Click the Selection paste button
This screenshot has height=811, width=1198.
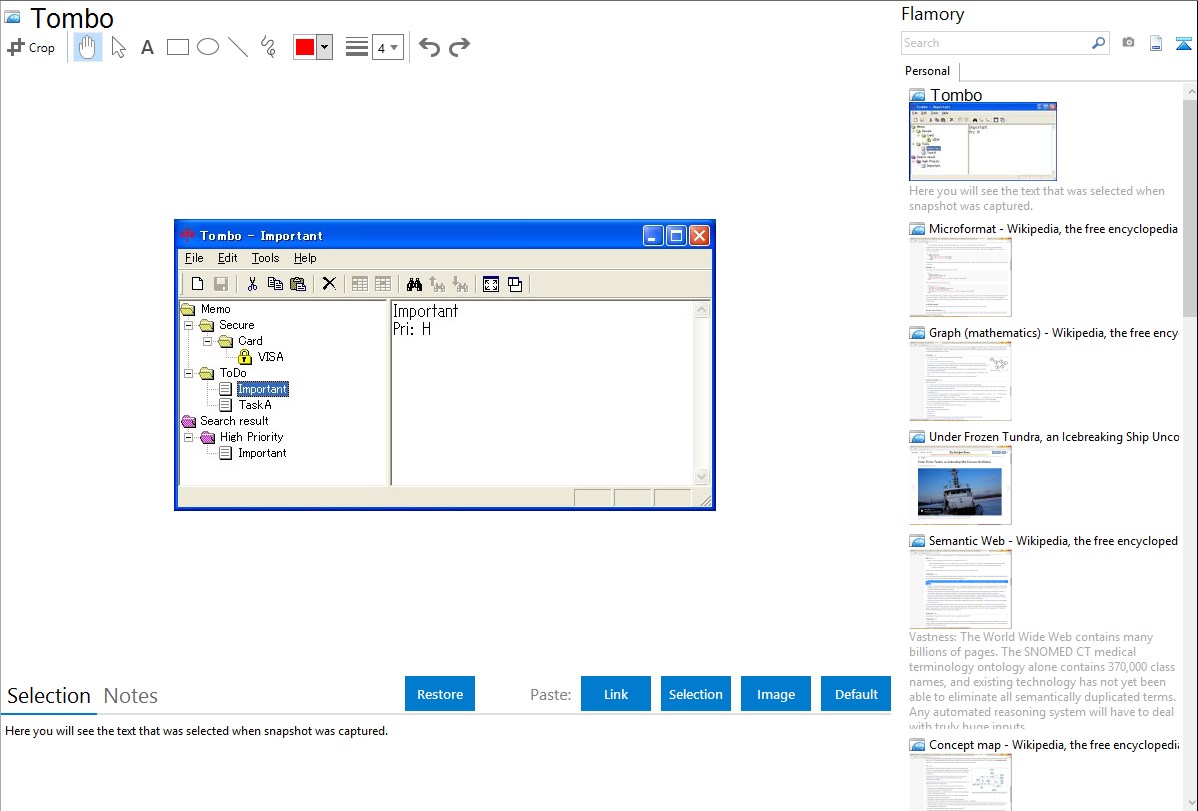coord(696,694)
